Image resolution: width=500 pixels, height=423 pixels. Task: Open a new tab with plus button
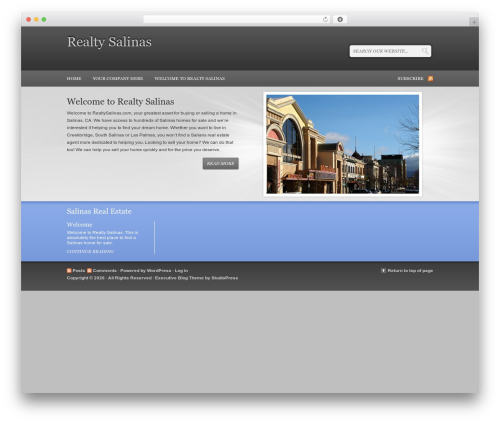[x=474, y=22]
